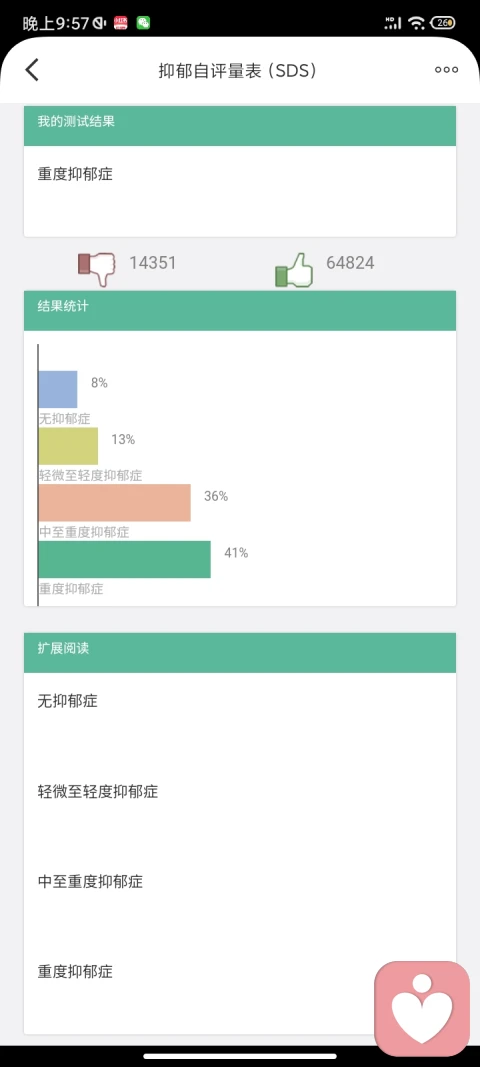Select the yellow 13% bar
Viewport: 480px width, 1067px height.
point(68,446)
